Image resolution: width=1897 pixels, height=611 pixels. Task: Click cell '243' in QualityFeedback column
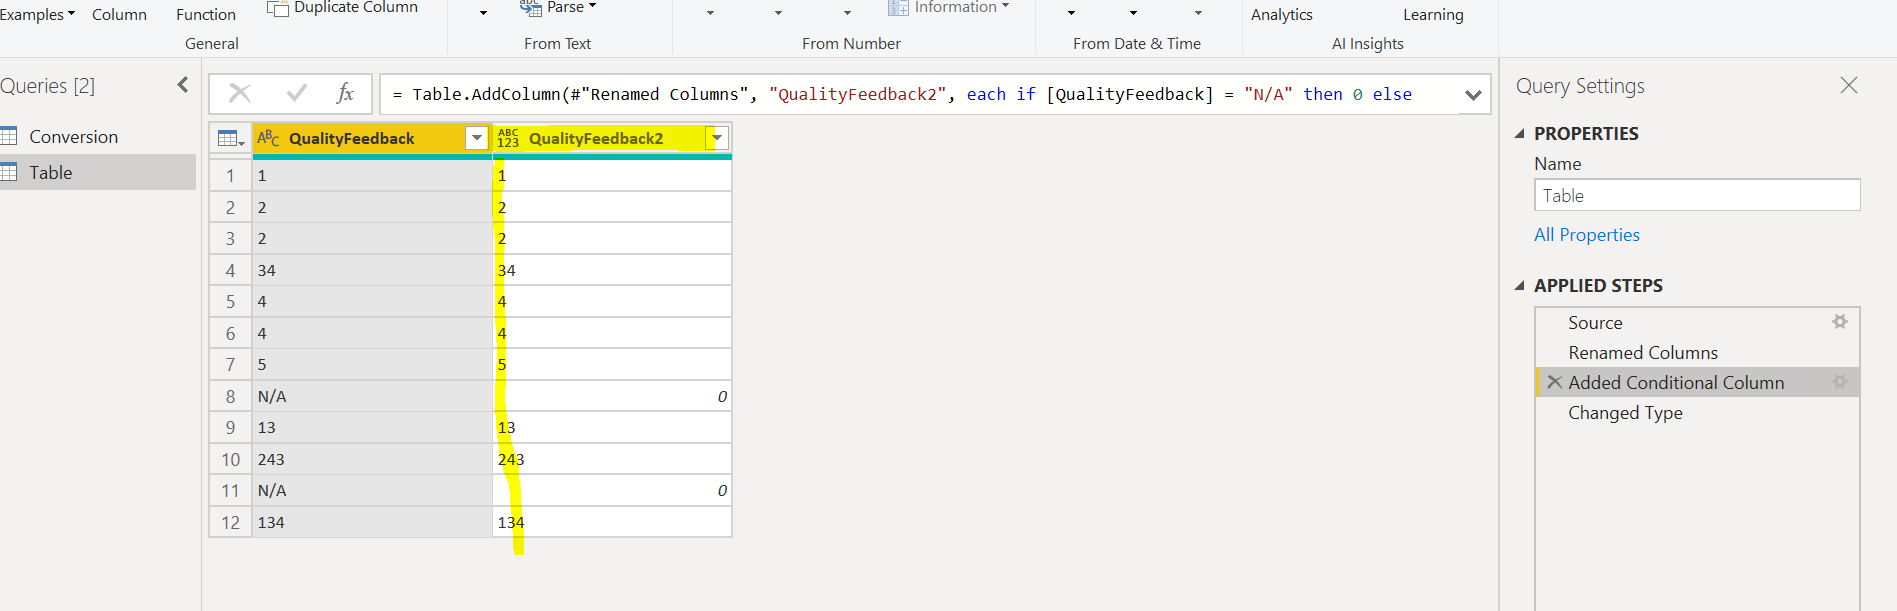tap(372, 459)
